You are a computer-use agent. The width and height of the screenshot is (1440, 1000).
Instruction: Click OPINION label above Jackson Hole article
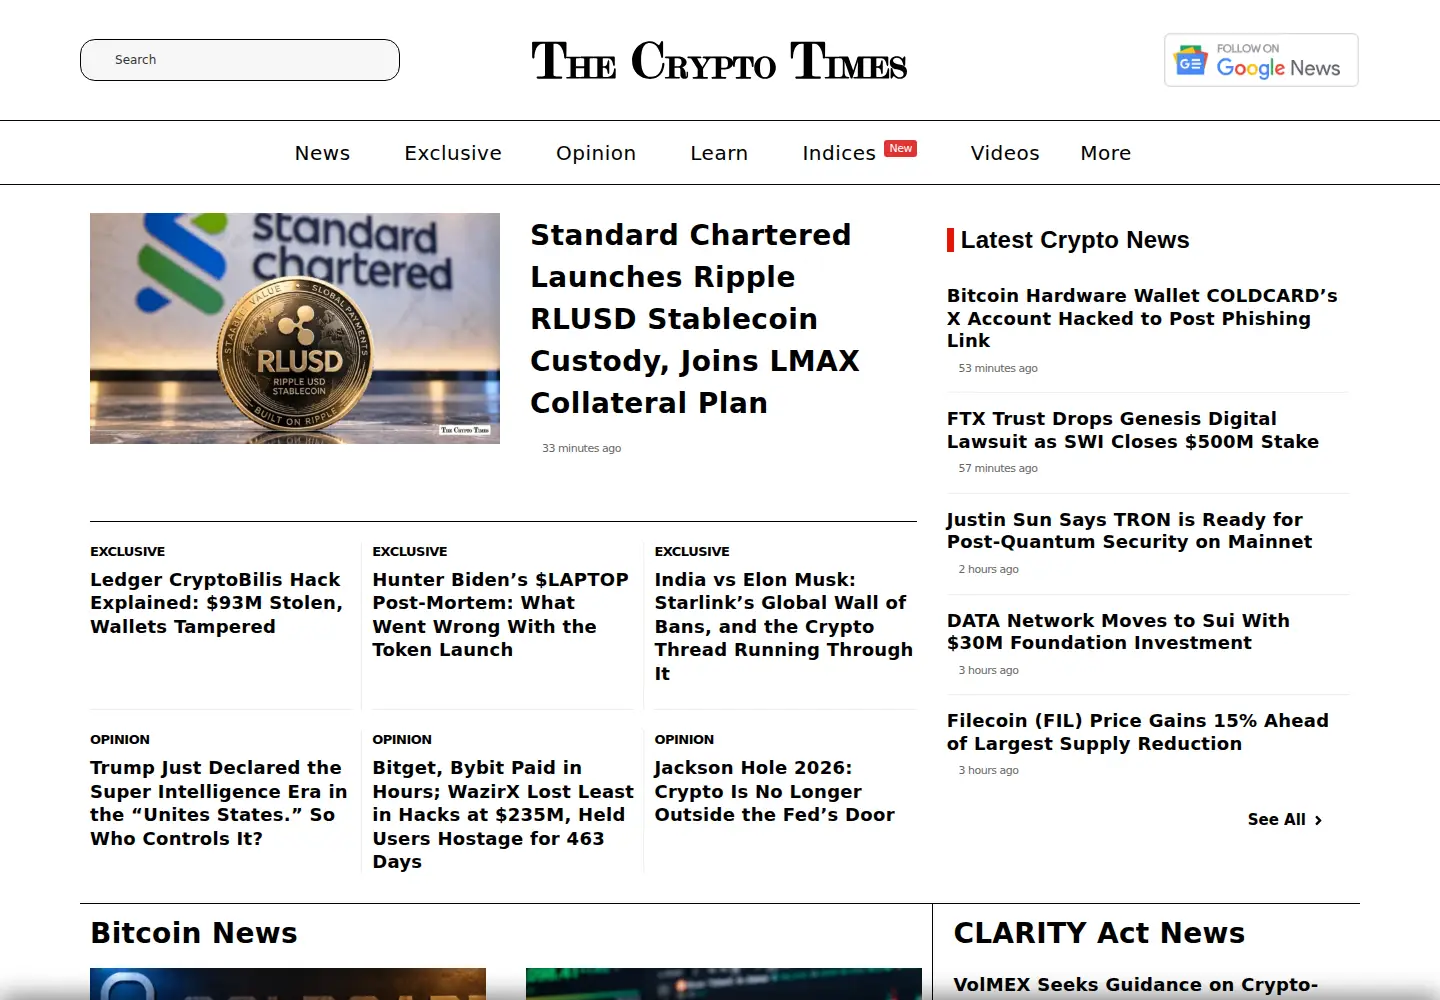pyautogui.click(x=684, y=739)
